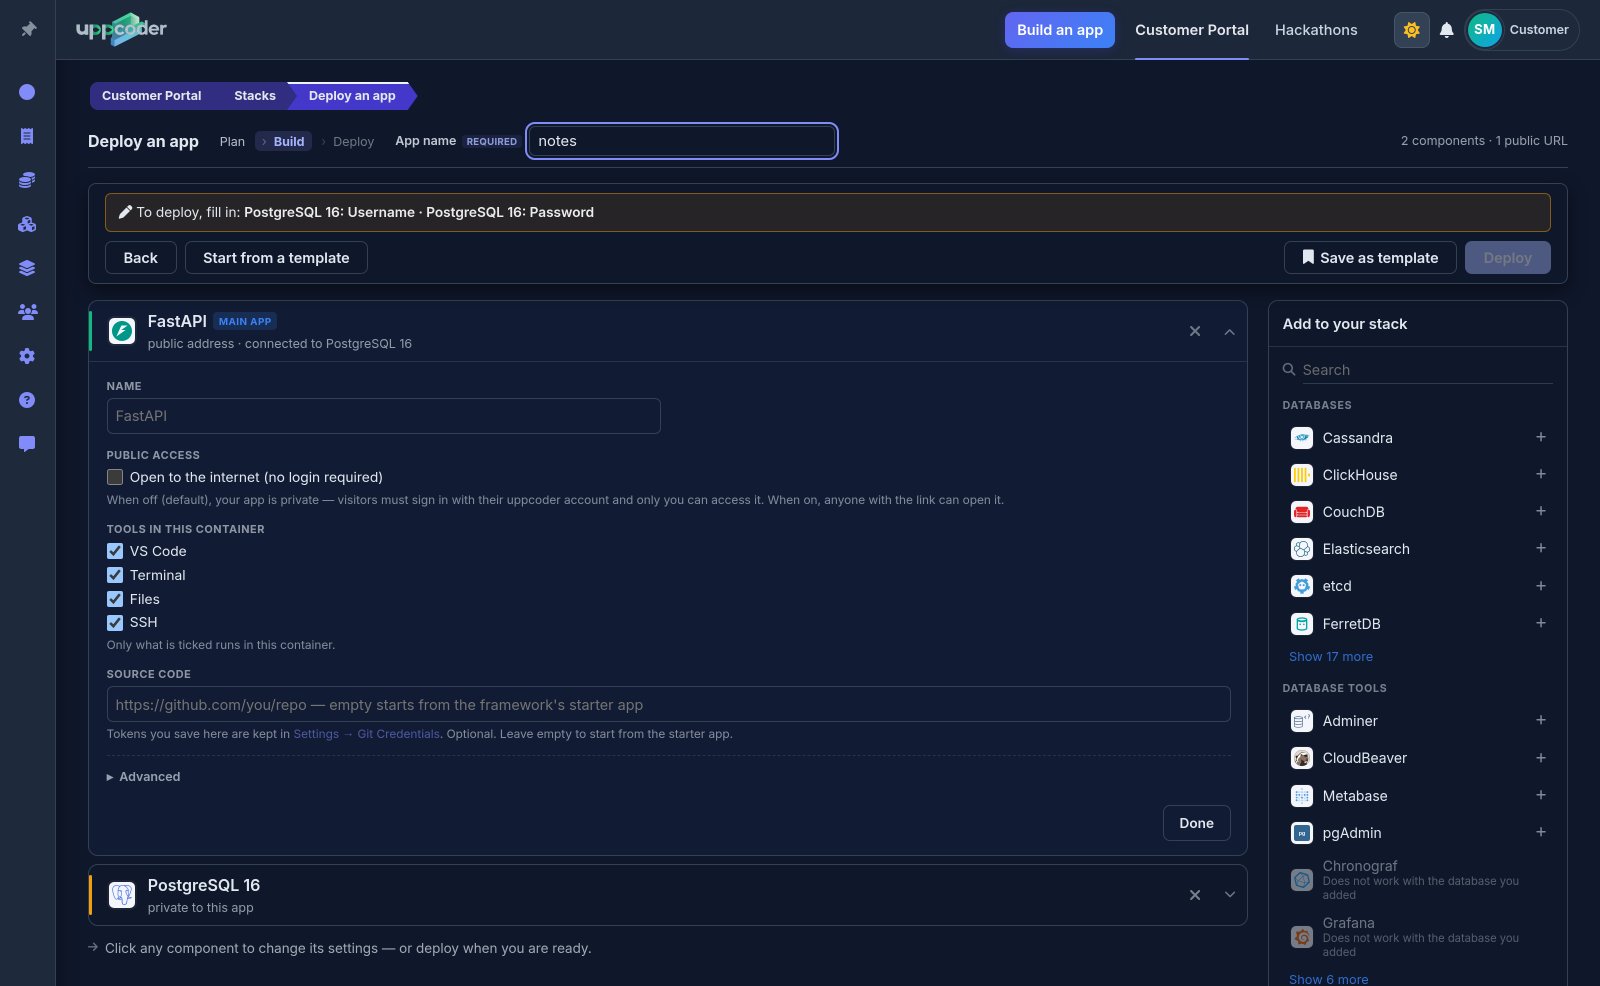This screenshot has height=986, width=1600.
Task: Collapse the FastAPI card chevron
Action: (x=1230, y=331)
